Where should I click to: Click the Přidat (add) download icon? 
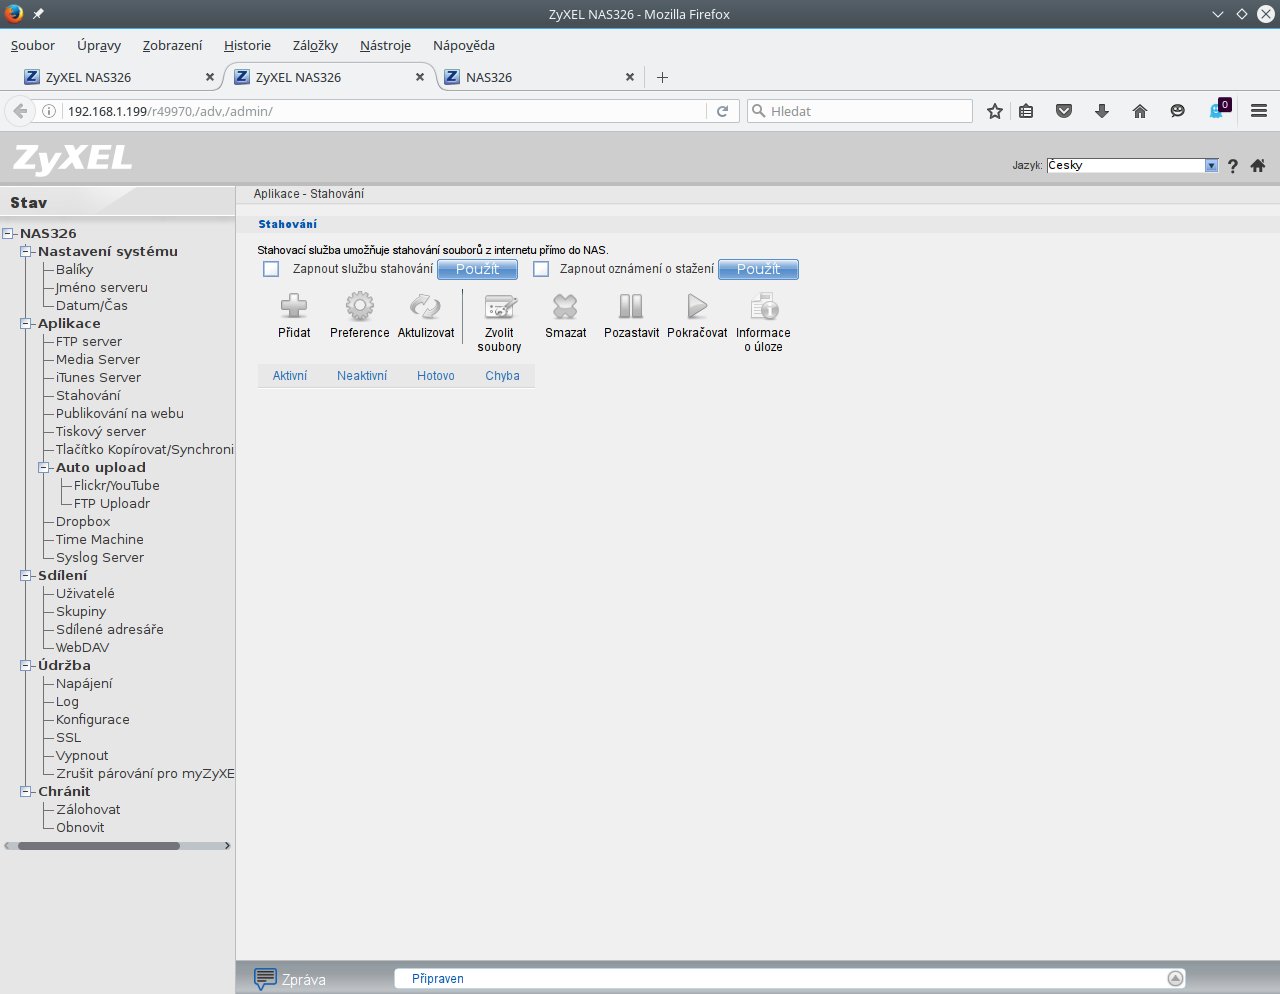pos(294,307)
